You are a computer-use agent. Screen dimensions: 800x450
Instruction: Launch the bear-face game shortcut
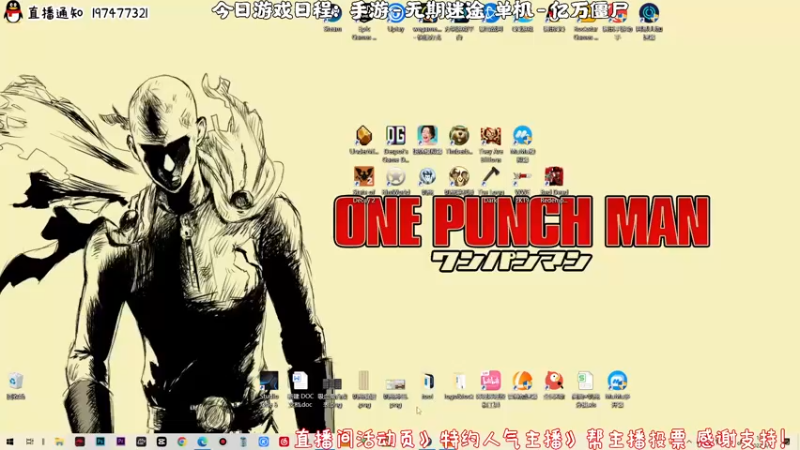tap(459, 140)
